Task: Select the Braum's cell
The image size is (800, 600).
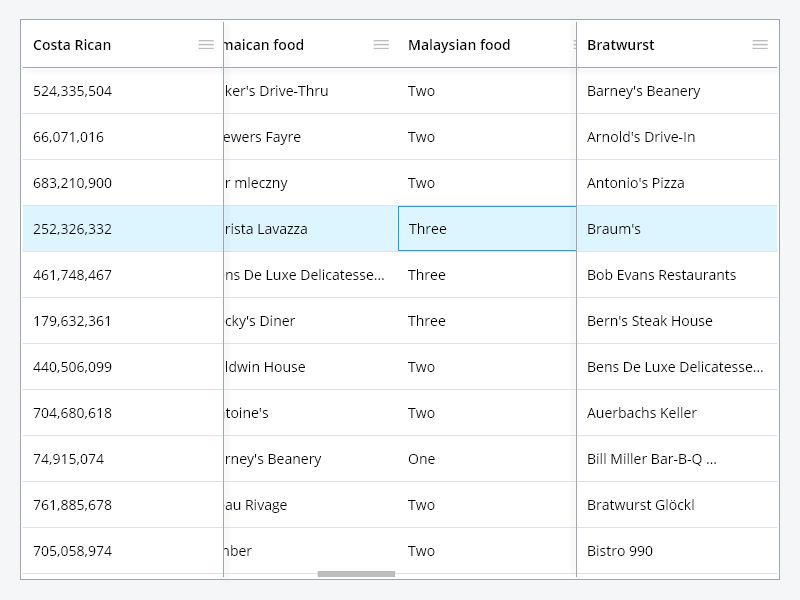Action: [x=677, y=229]
